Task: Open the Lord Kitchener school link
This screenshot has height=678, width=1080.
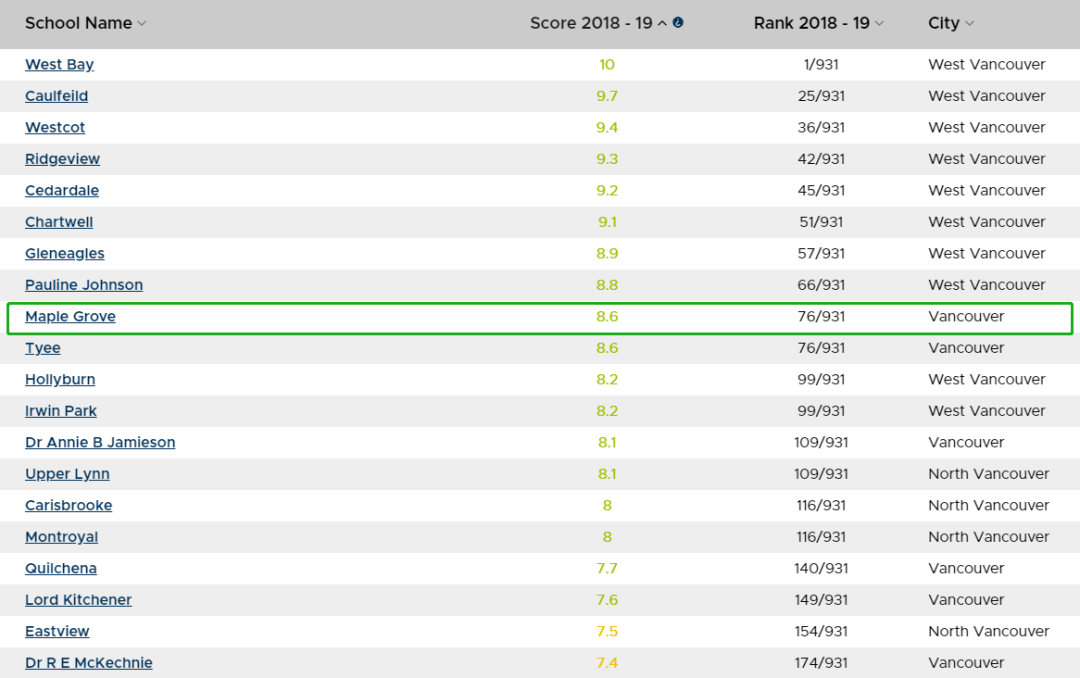Action: pos(79,600)
